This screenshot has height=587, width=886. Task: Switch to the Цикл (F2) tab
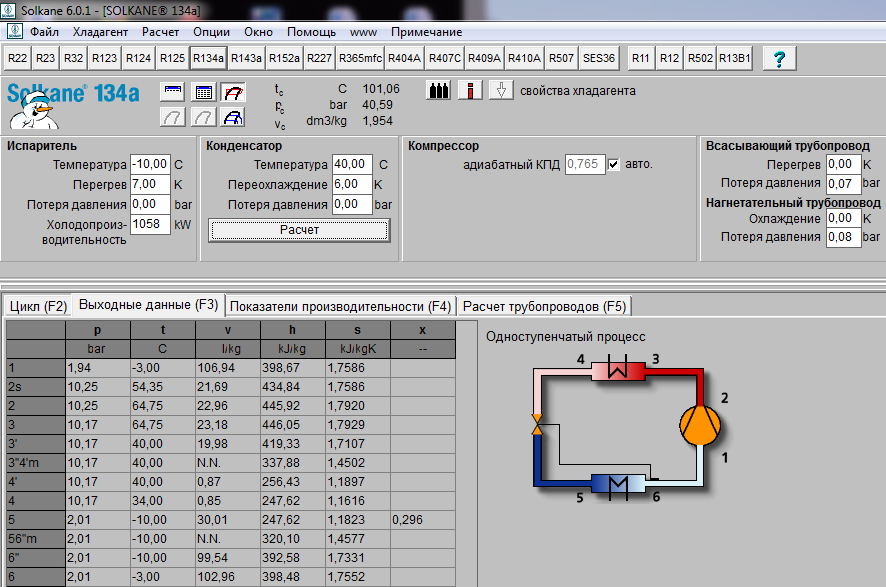tap(38, 306)
